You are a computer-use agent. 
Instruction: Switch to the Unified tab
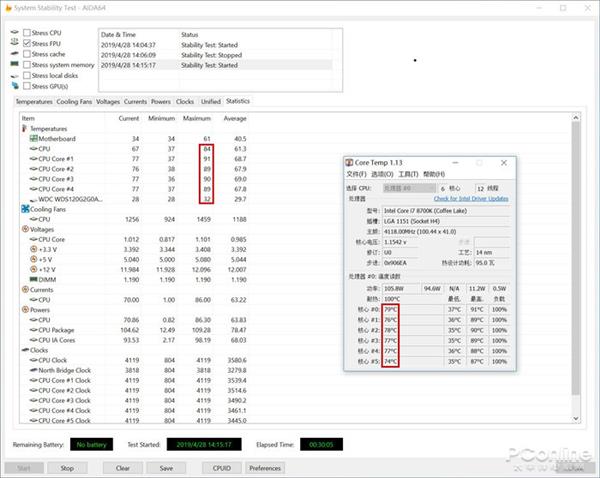click(x=210, y=102)
